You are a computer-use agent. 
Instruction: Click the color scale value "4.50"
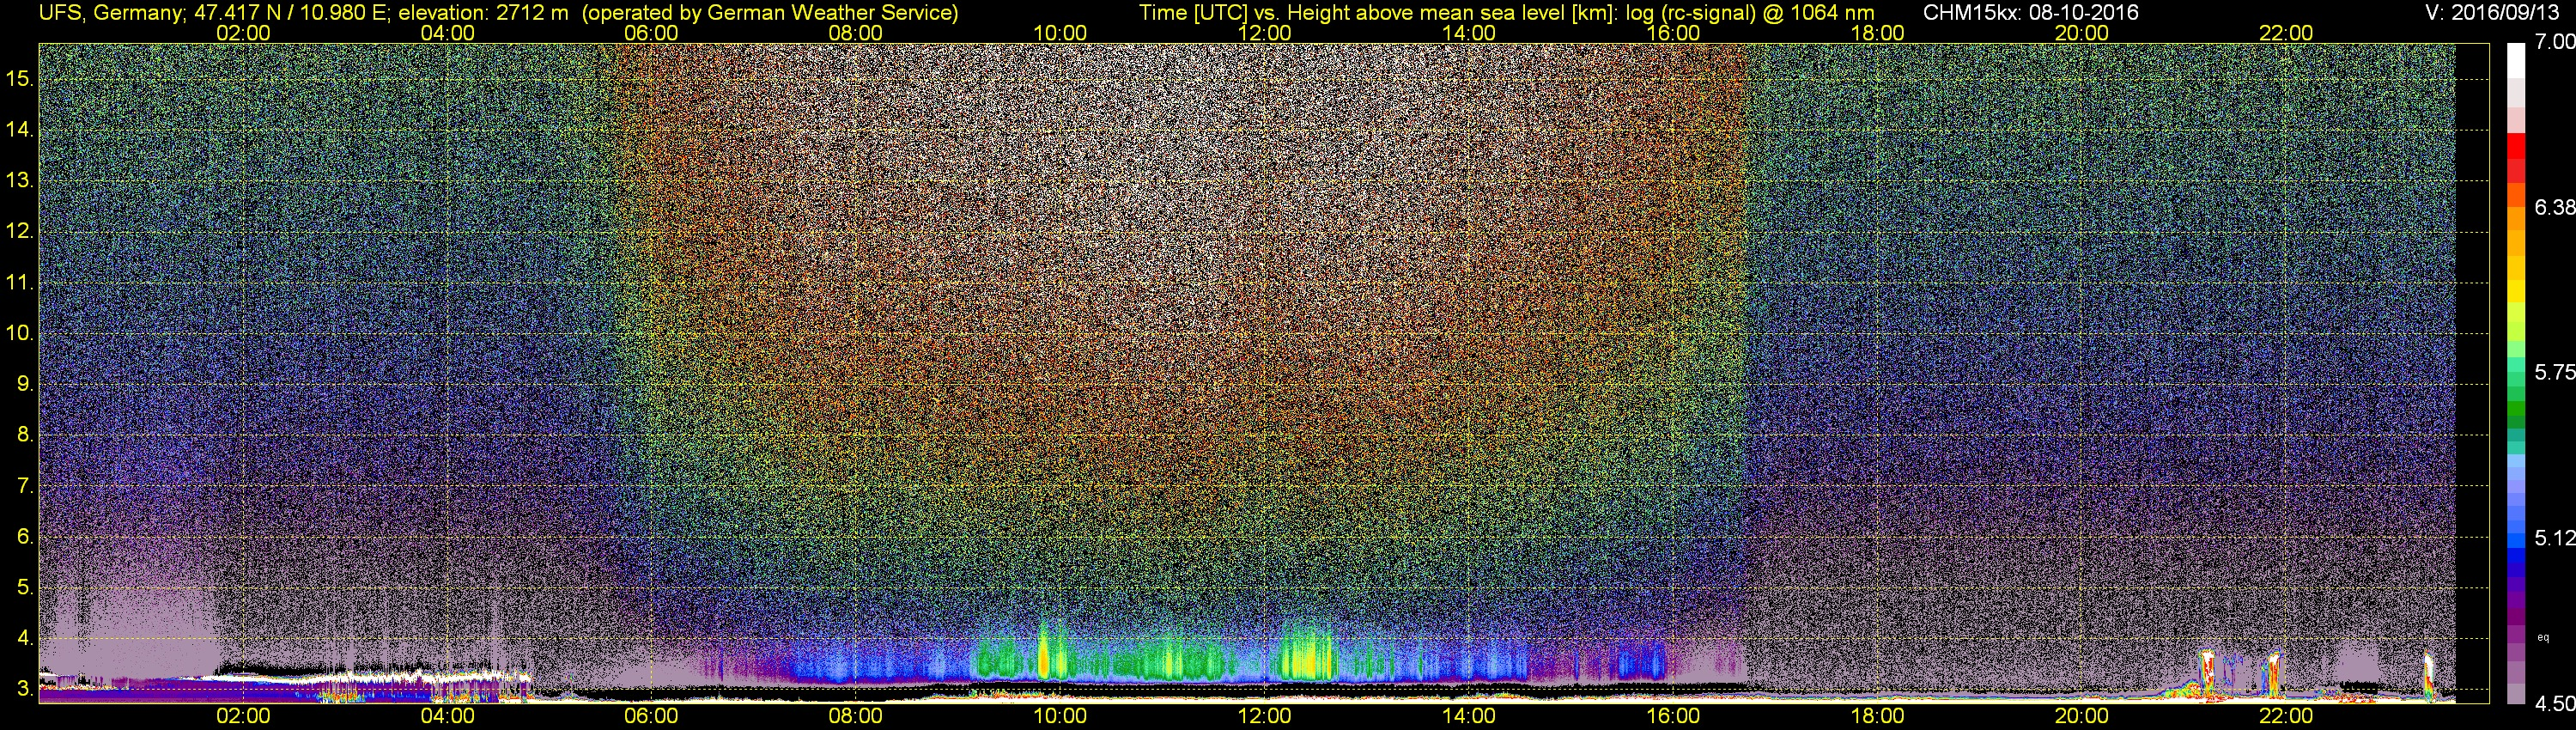pos(2554,703)
